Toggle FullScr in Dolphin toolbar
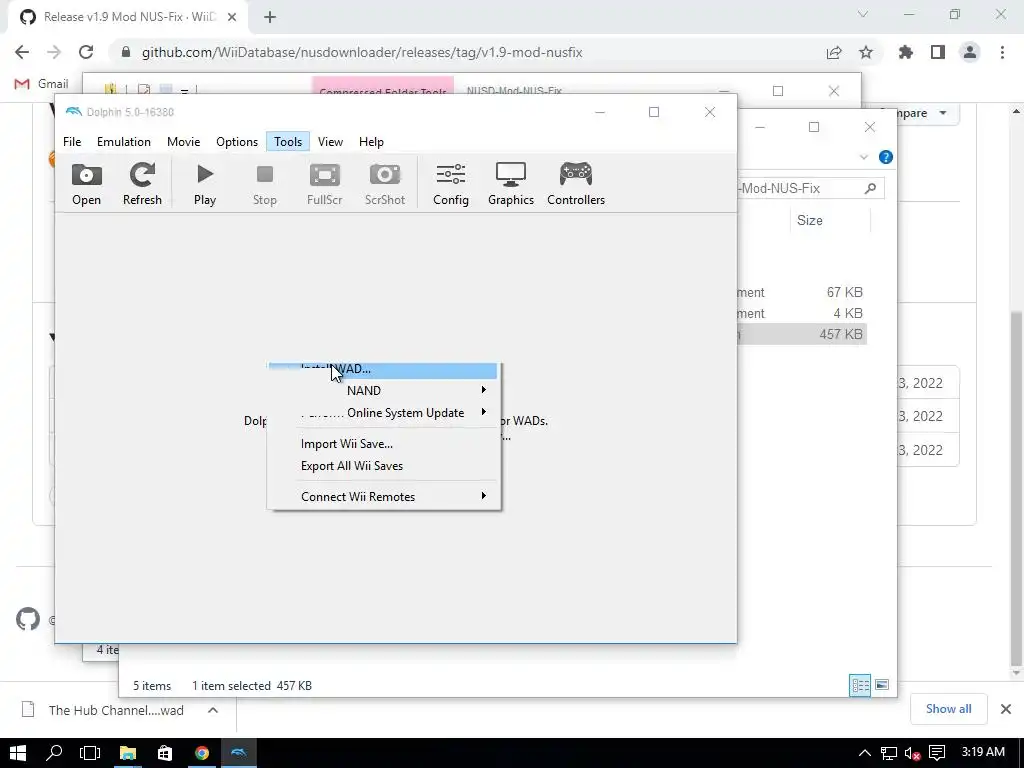 325,184
